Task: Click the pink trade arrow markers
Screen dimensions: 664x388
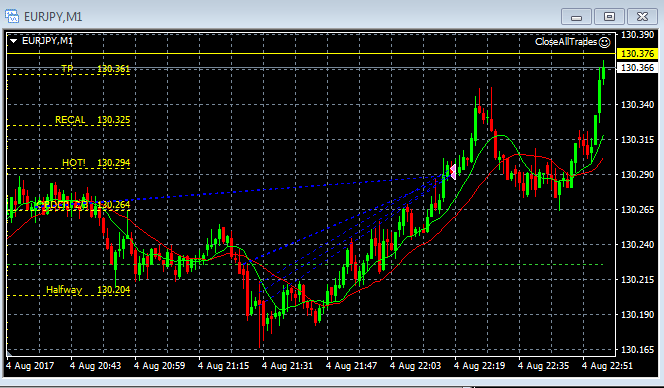Action: (x=453, y=172)
